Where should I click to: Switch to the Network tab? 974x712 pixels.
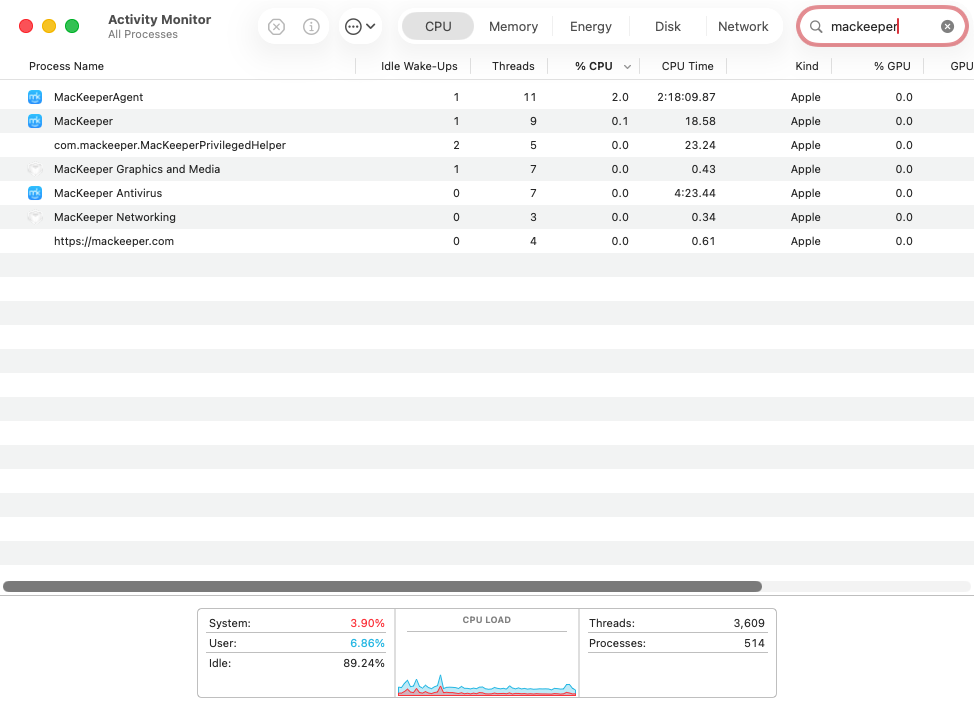pyautogui.click(x=743, y=27)
